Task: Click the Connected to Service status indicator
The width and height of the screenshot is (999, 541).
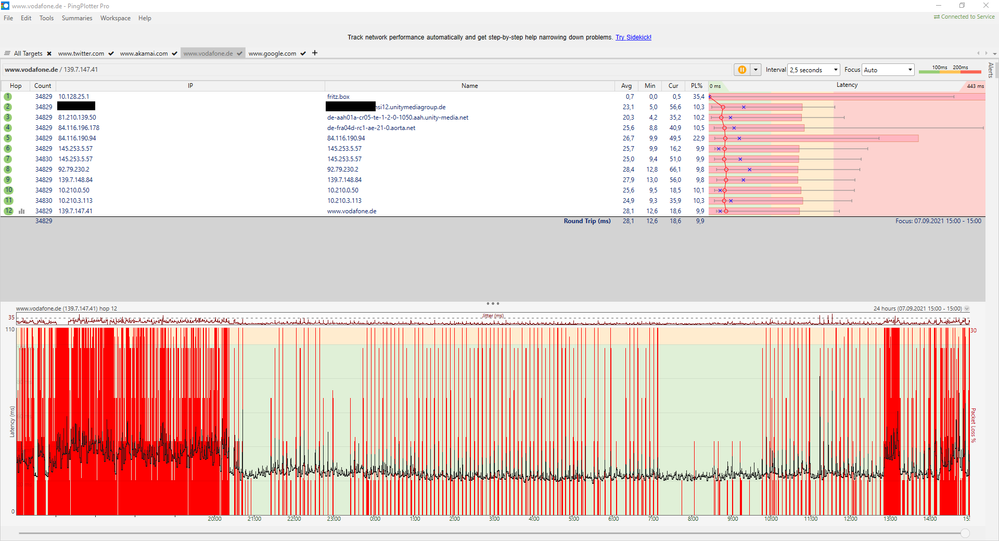Action: coord(964,17)
